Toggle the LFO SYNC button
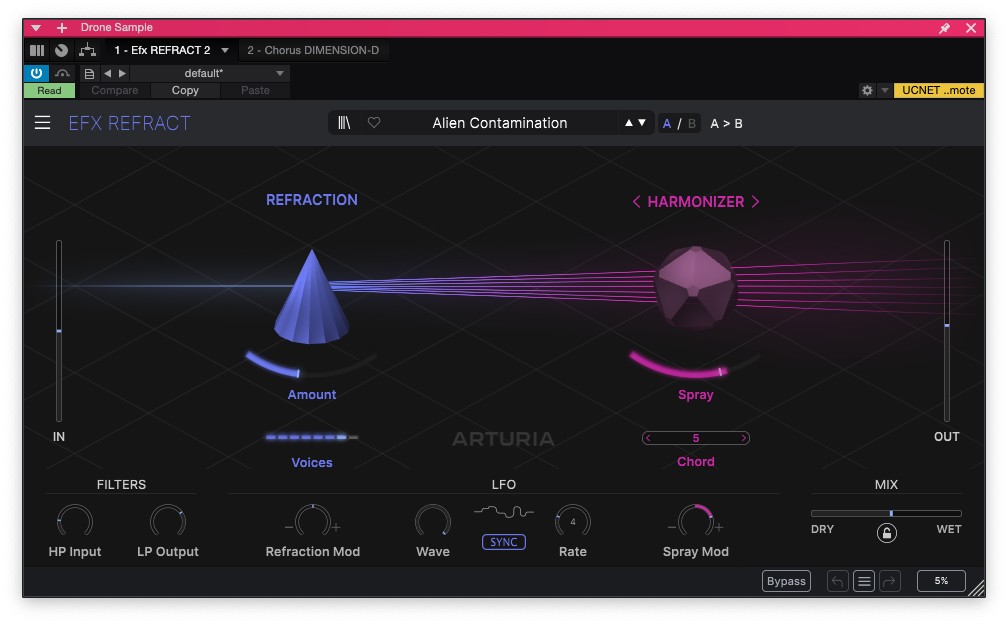This screenshot has height=624, width=1008. click(x=504, y=542)
